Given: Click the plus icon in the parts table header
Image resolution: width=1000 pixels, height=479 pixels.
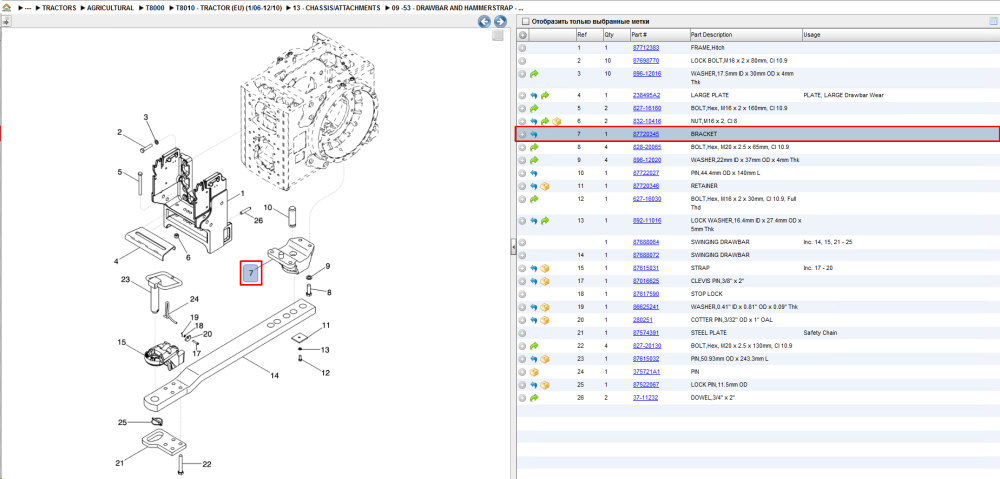Looking at the screenshot, I should pyautogui.click(x=522, y=34).
